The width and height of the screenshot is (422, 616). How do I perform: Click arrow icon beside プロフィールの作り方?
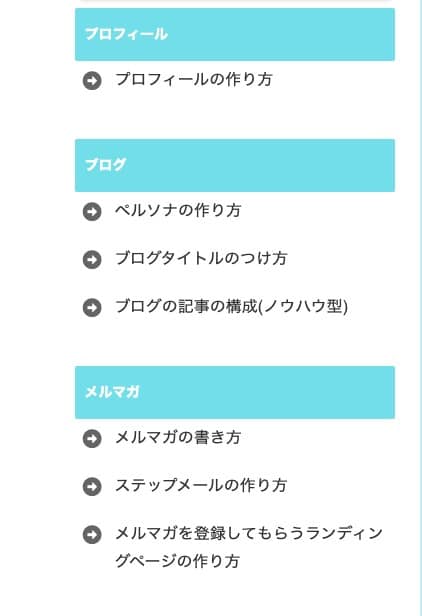tap(92, 81)
